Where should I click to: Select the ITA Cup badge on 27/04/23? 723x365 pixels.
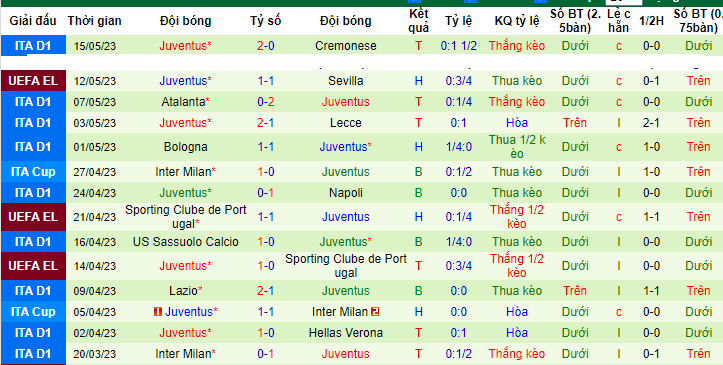33,172
